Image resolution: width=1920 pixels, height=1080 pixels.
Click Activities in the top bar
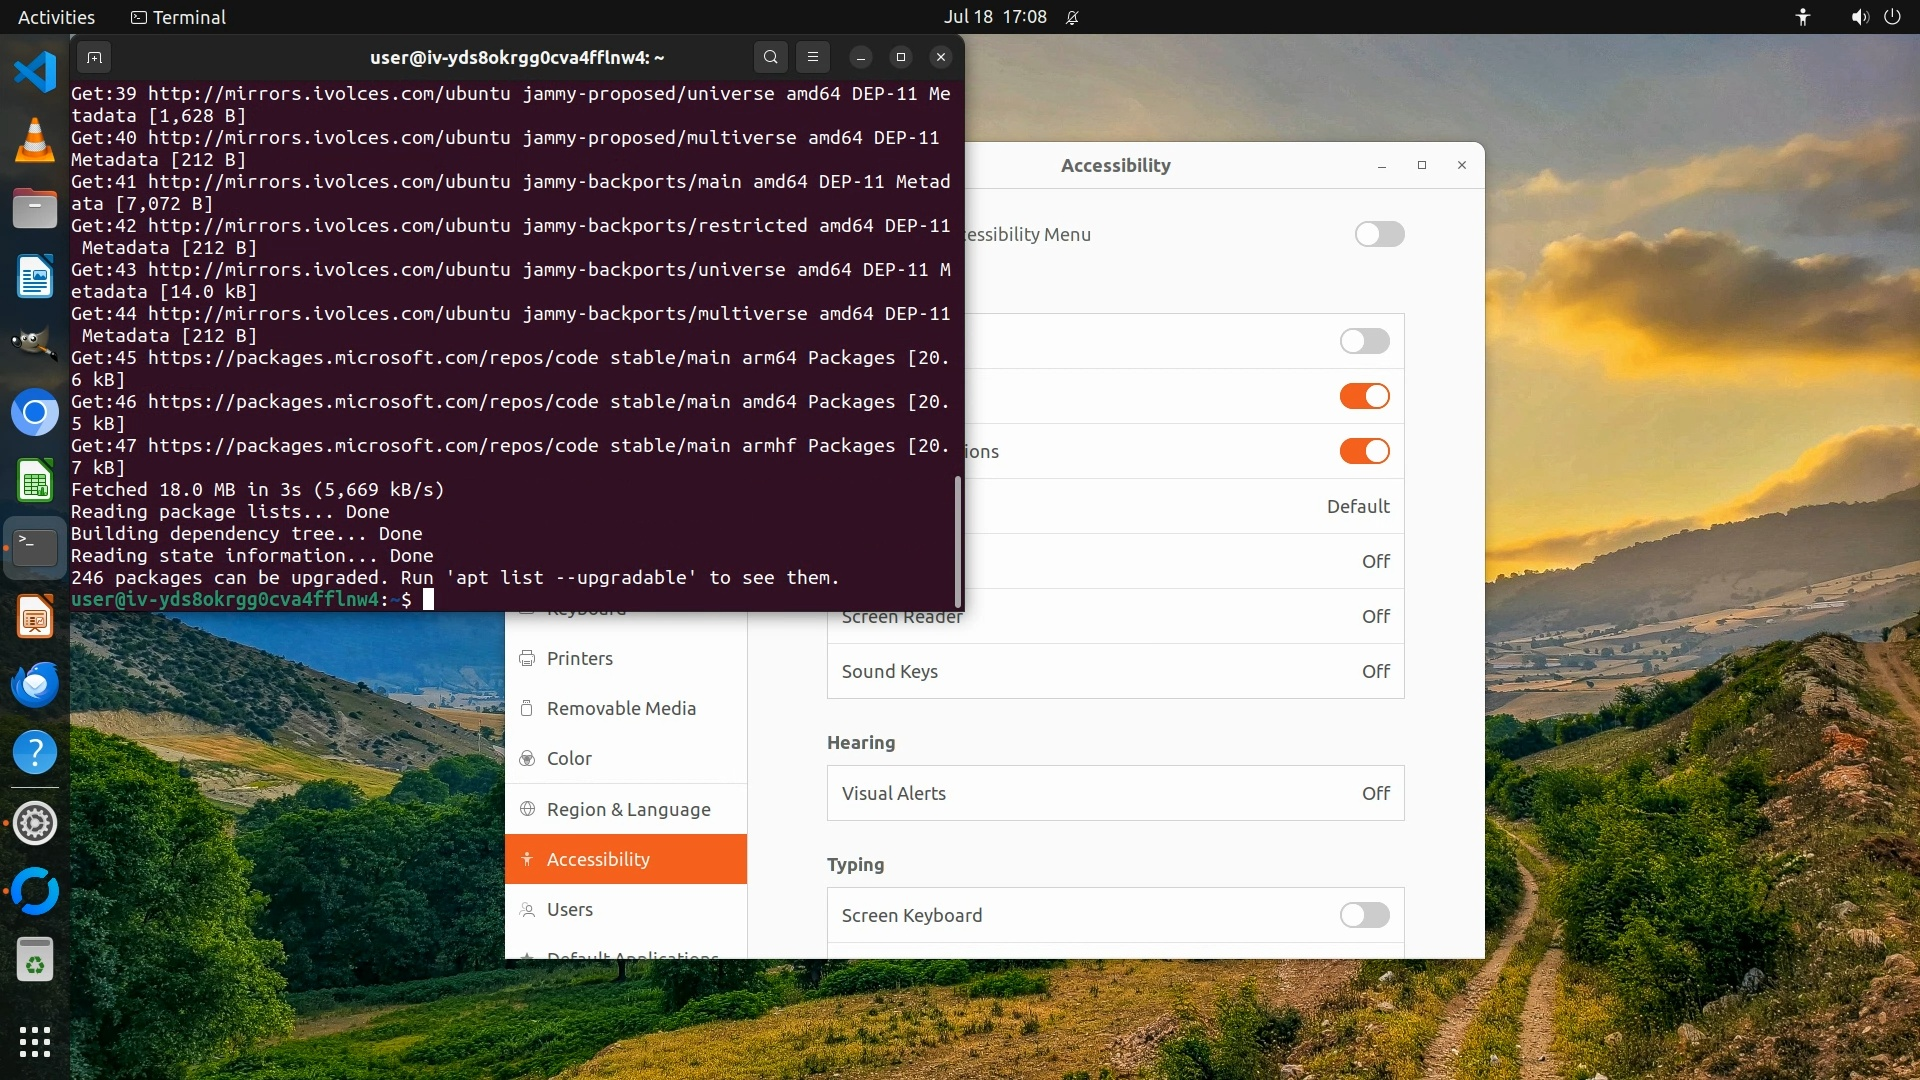point(56,17)
